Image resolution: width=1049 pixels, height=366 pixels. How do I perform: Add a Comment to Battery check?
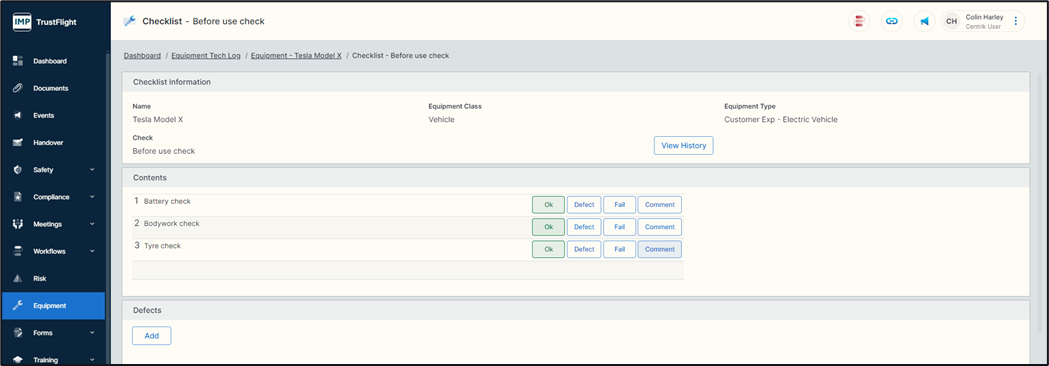pos(660,205)
